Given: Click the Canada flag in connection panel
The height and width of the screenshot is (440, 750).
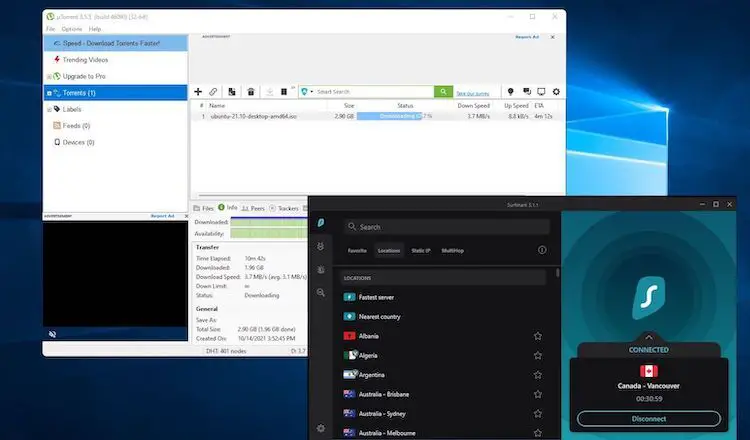Looking at the screenshot, I should [x=649, y=371].
